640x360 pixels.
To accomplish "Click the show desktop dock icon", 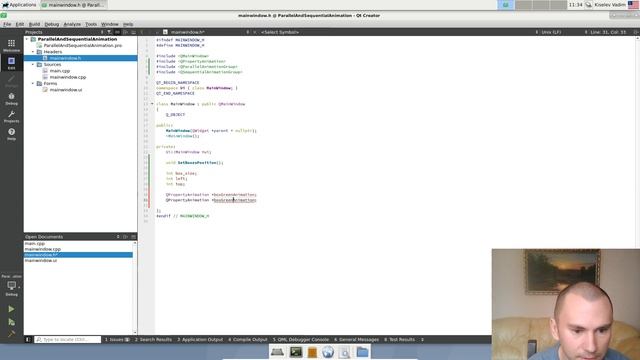I will coord(277,352).
